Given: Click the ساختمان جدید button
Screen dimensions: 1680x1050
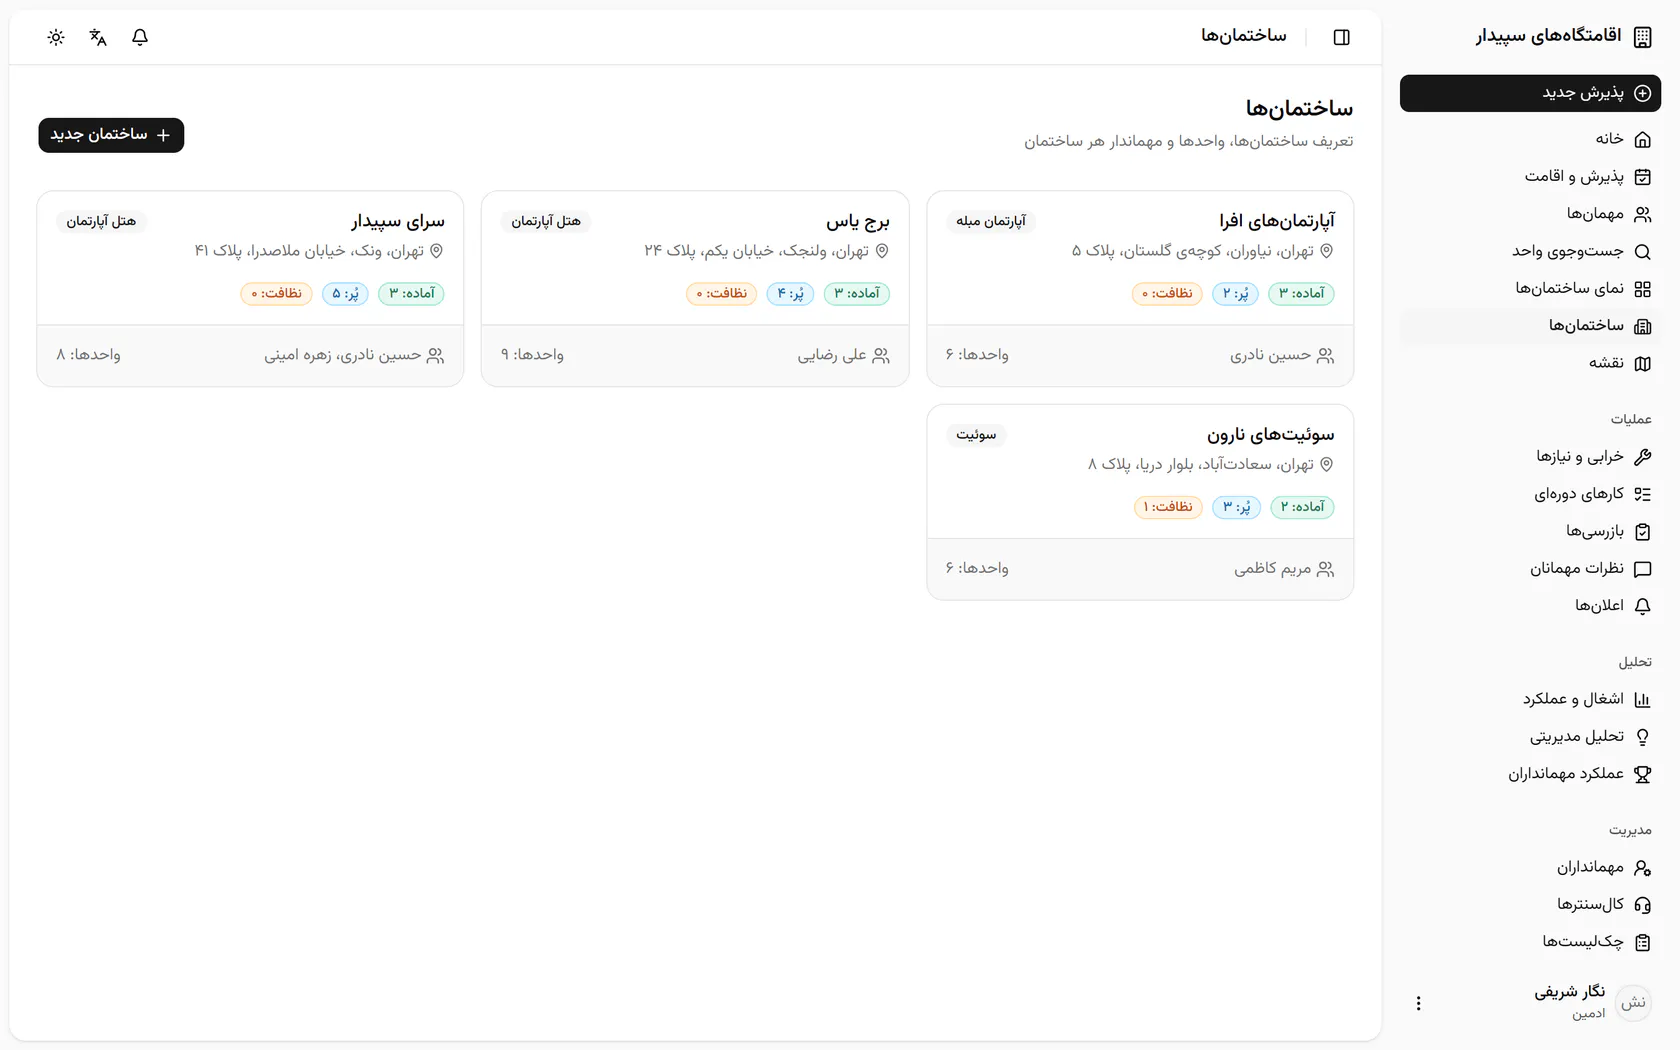Looking at the screenshot, I should (x=111, y=135).
